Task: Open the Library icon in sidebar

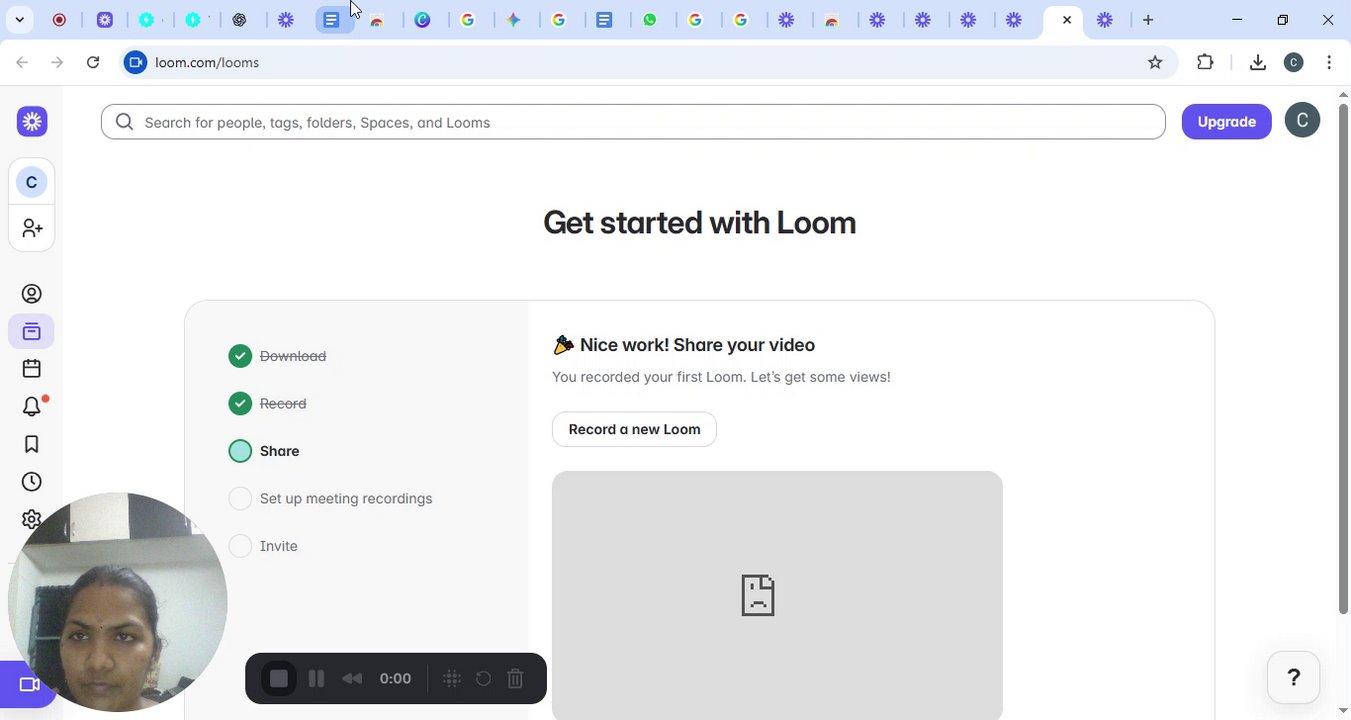Action: coord(32,331)
